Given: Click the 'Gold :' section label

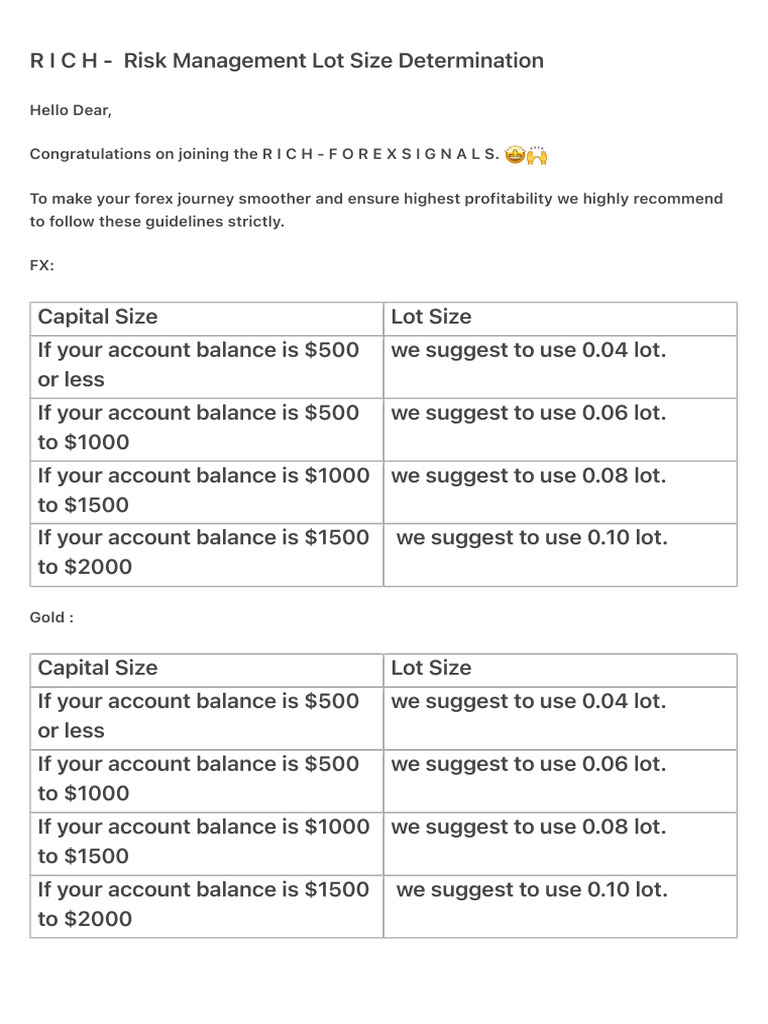Looking at the screenshot, I should tap(52, 617).
